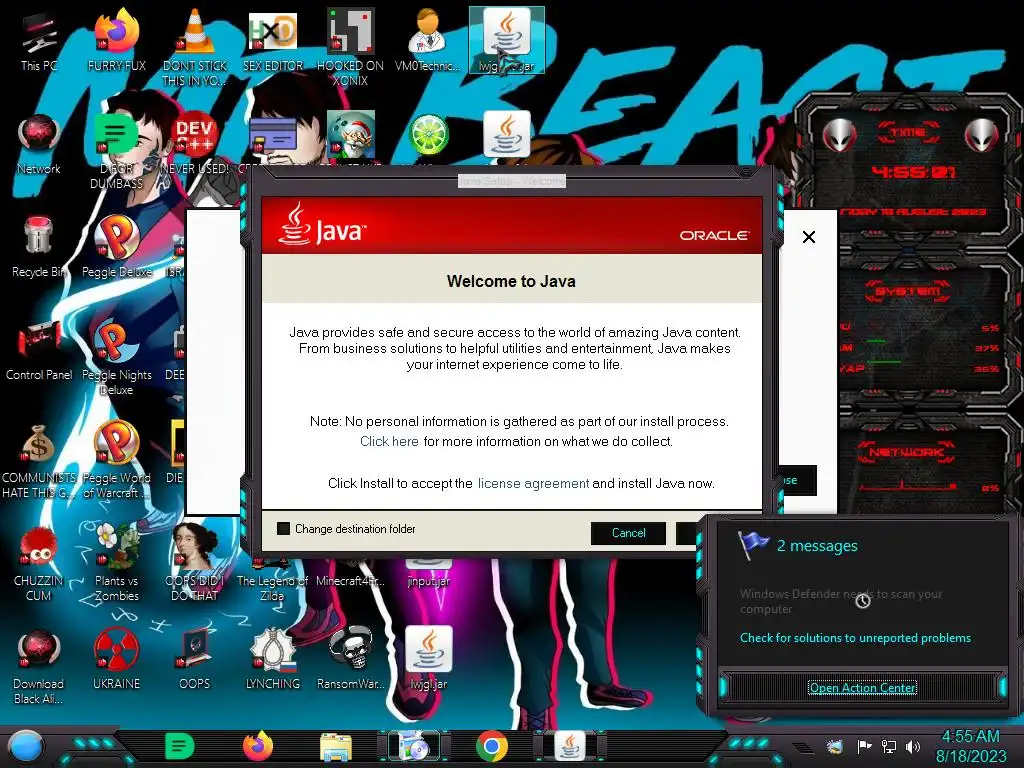The image size is (1024, 768).
Task: Launch Peggle Nights Deluxe shortcut
Action: (116, 357)
